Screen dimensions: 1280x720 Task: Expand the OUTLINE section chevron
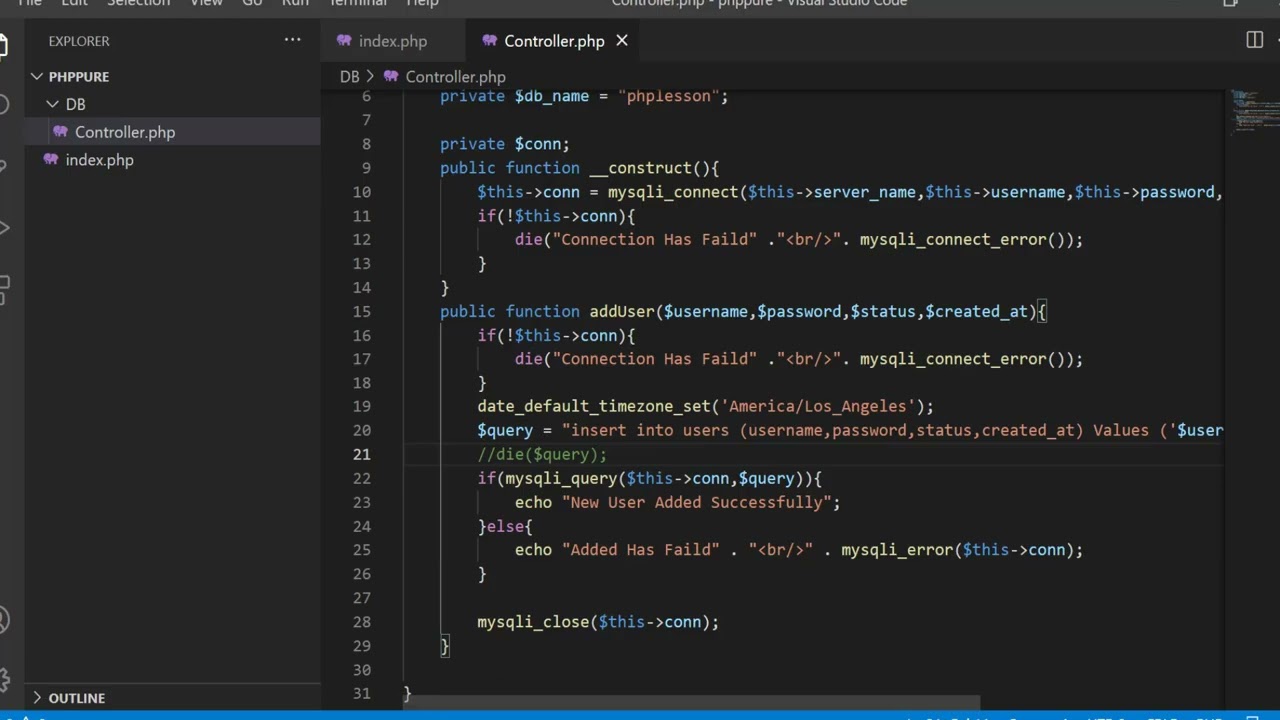click(x=37, y=698)
